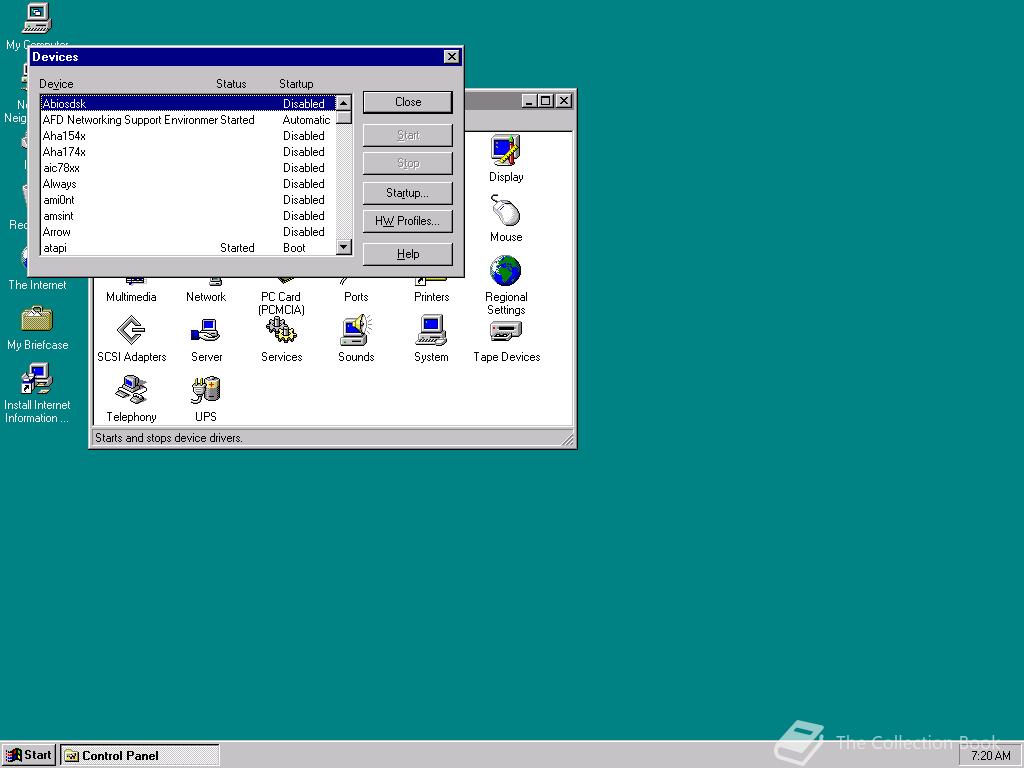Screen dimensions: 1024x768
Task: Click the Network label in Control Panel
Action: click(x=206, y=296)
